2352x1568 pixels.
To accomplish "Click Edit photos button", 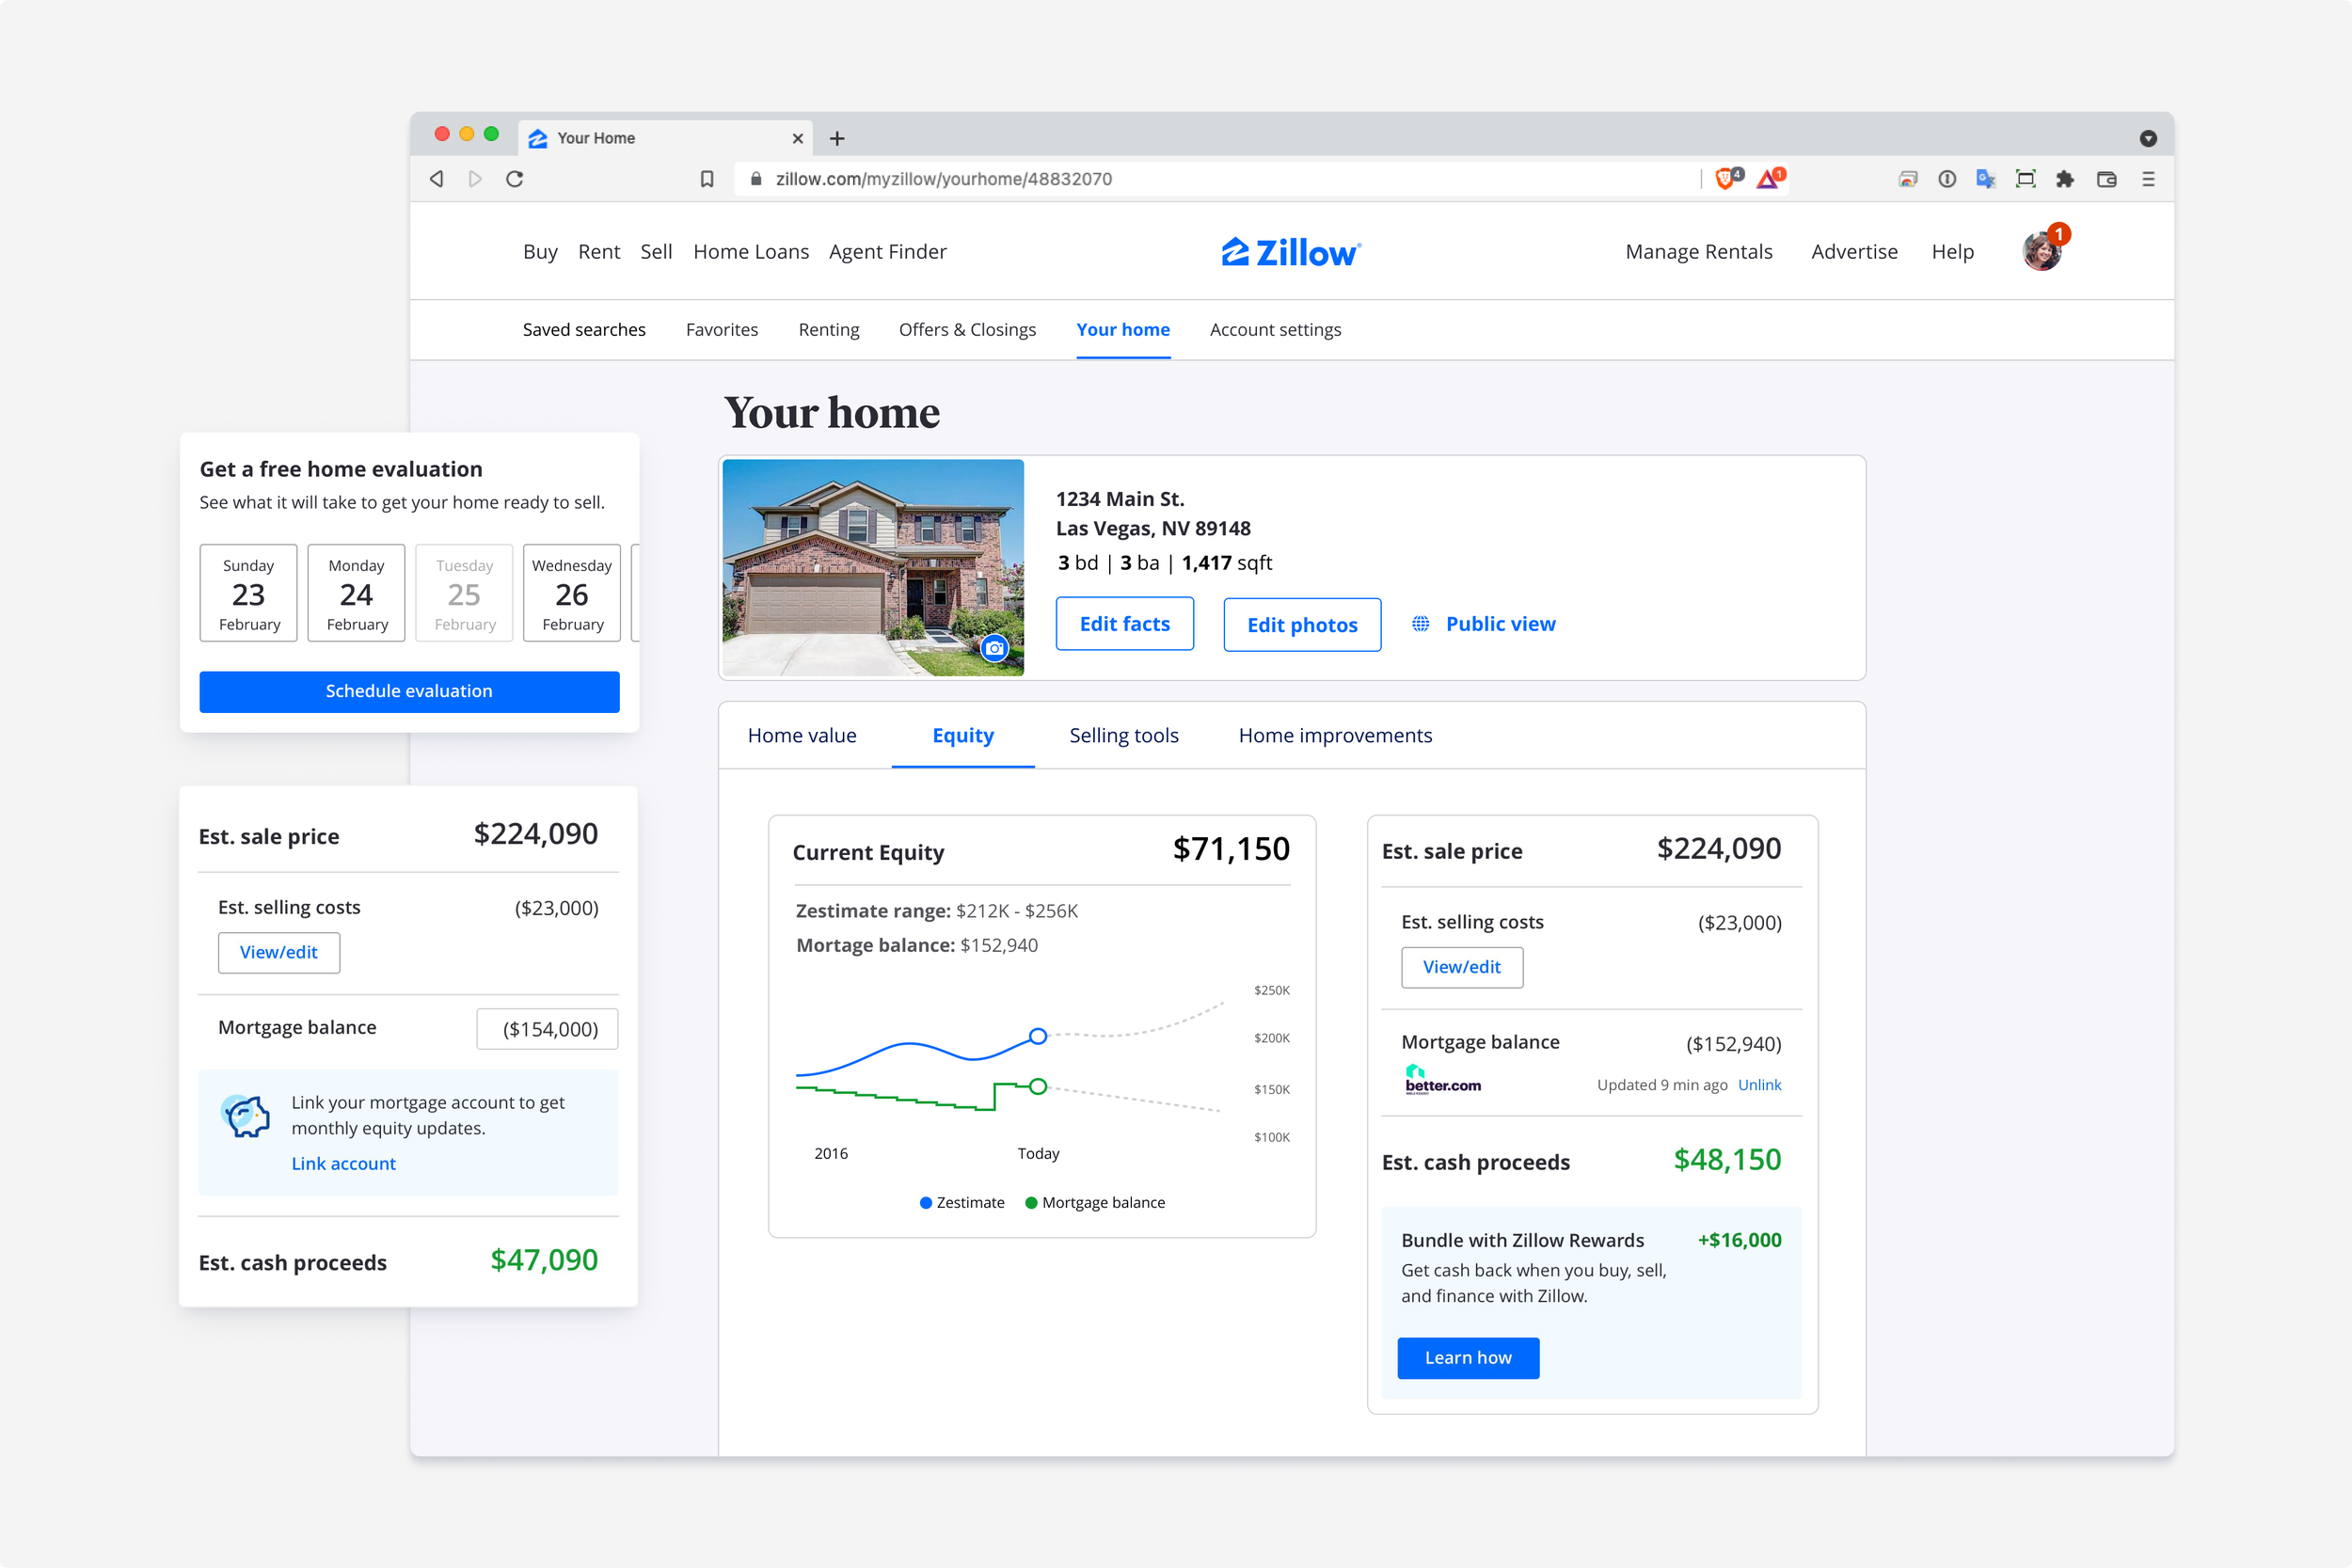I will click(x=1302, y=625).
